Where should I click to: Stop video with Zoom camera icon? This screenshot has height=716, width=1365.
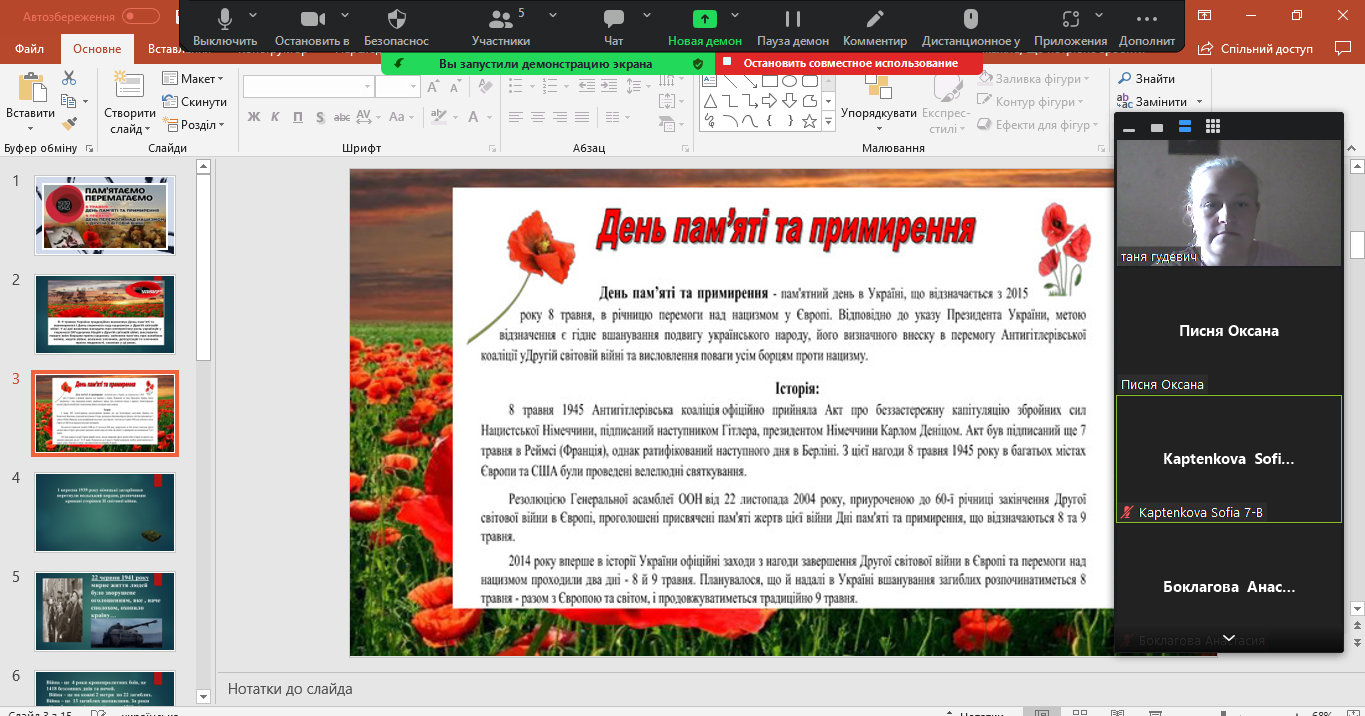(312, 26)
